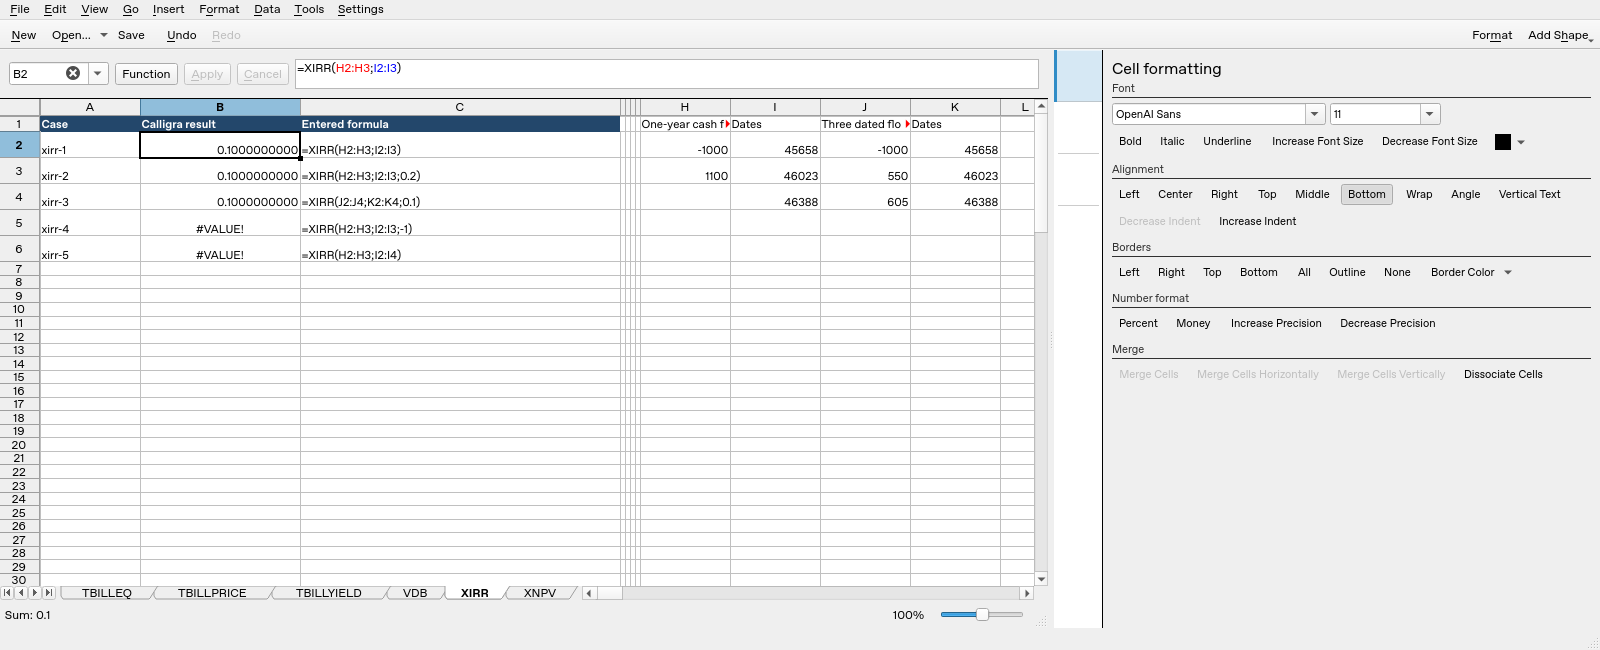
Task: Switch to the TBILLYIELD sheet tab
Action: pyautogui.click(x=328, y=593)
